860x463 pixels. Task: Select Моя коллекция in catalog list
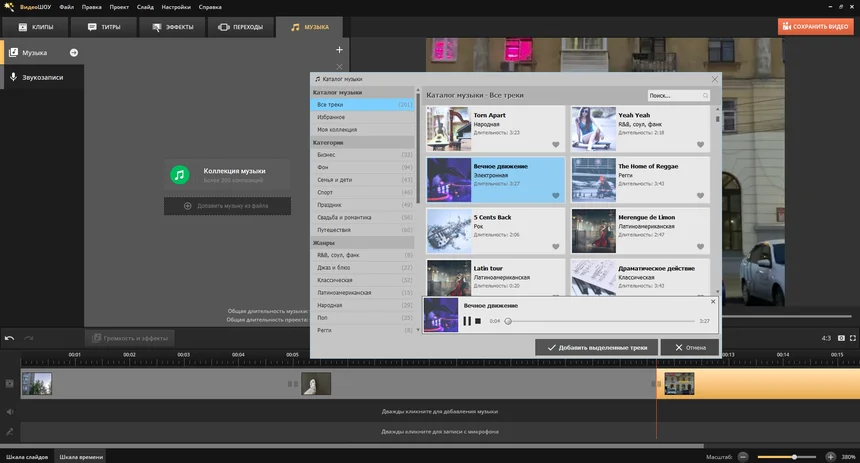(363, 129)
